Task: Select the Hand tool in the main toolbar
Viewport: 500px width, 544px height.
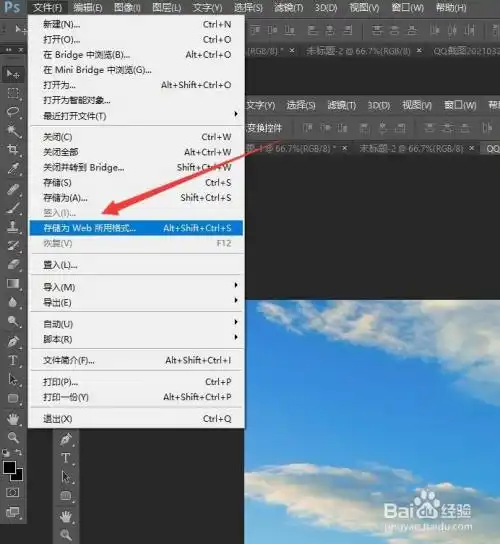Action: click(13, 419)
